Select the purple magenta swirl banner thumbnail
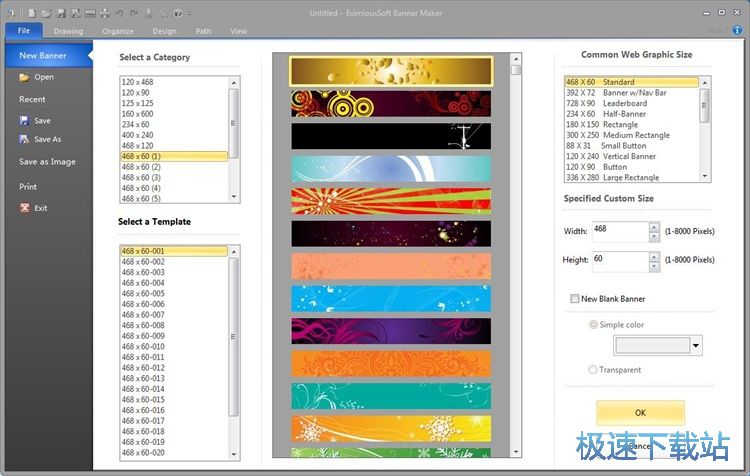 pyautogui.click(x=391, y=331)
